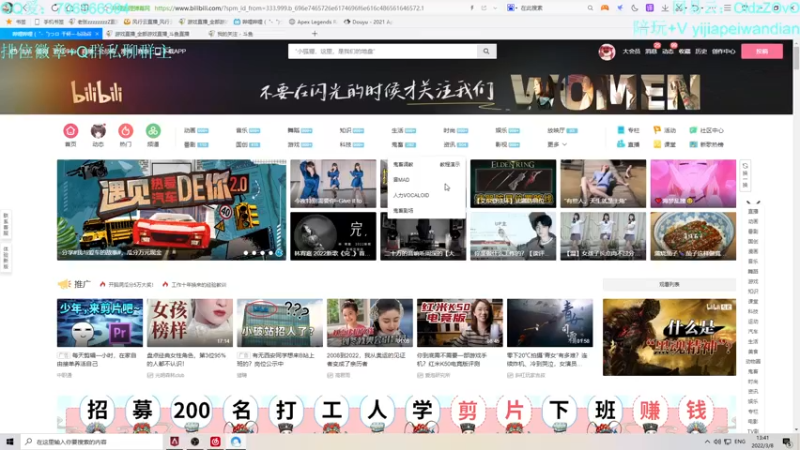
Task: Select 人力VOCALOID in the dropdown menu
Action: pos(411,195)
